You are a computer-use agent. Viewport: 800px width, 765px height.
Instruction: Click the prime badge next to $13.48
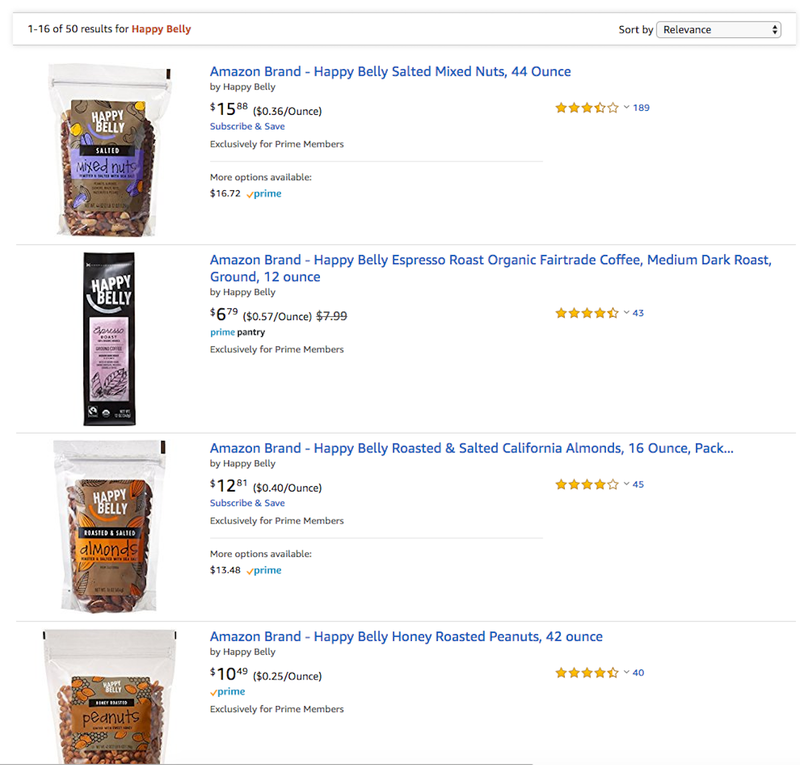264,570
